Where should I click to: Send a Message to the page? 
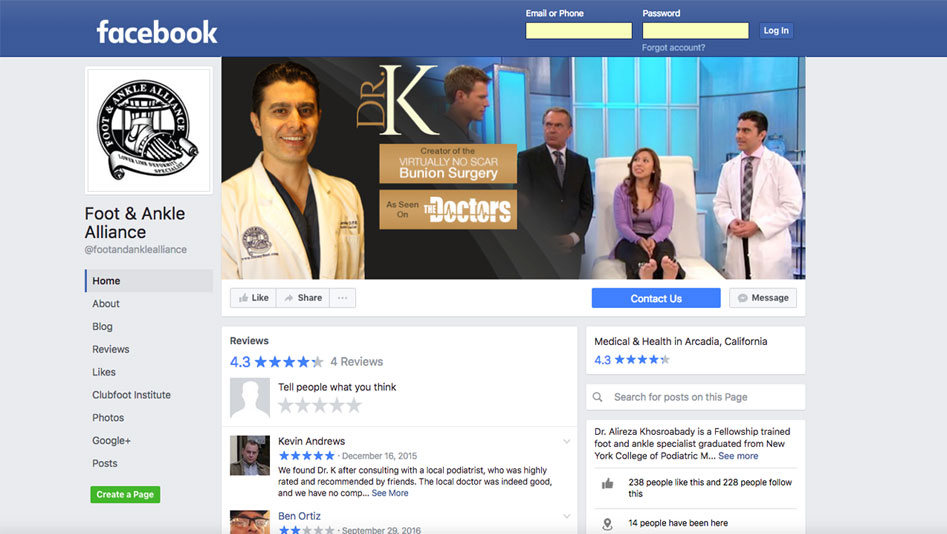(x=763, y=298)
